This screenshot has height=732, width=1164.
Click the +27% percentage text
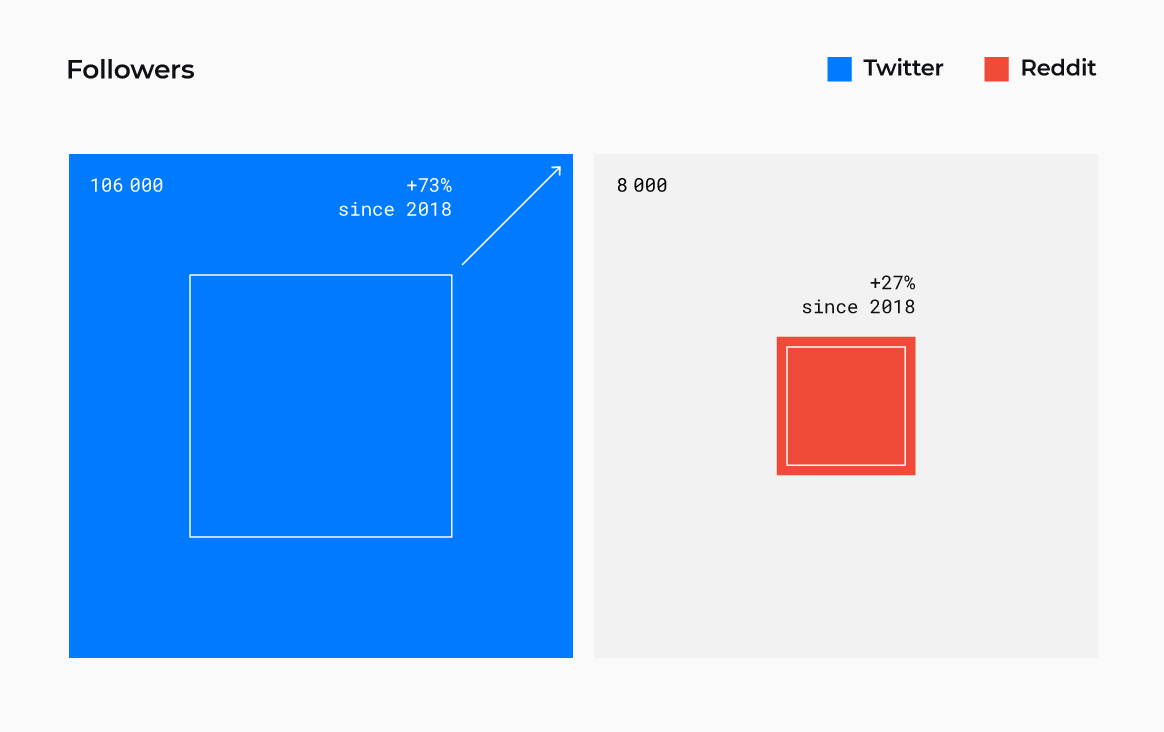[x=892, y=283]
